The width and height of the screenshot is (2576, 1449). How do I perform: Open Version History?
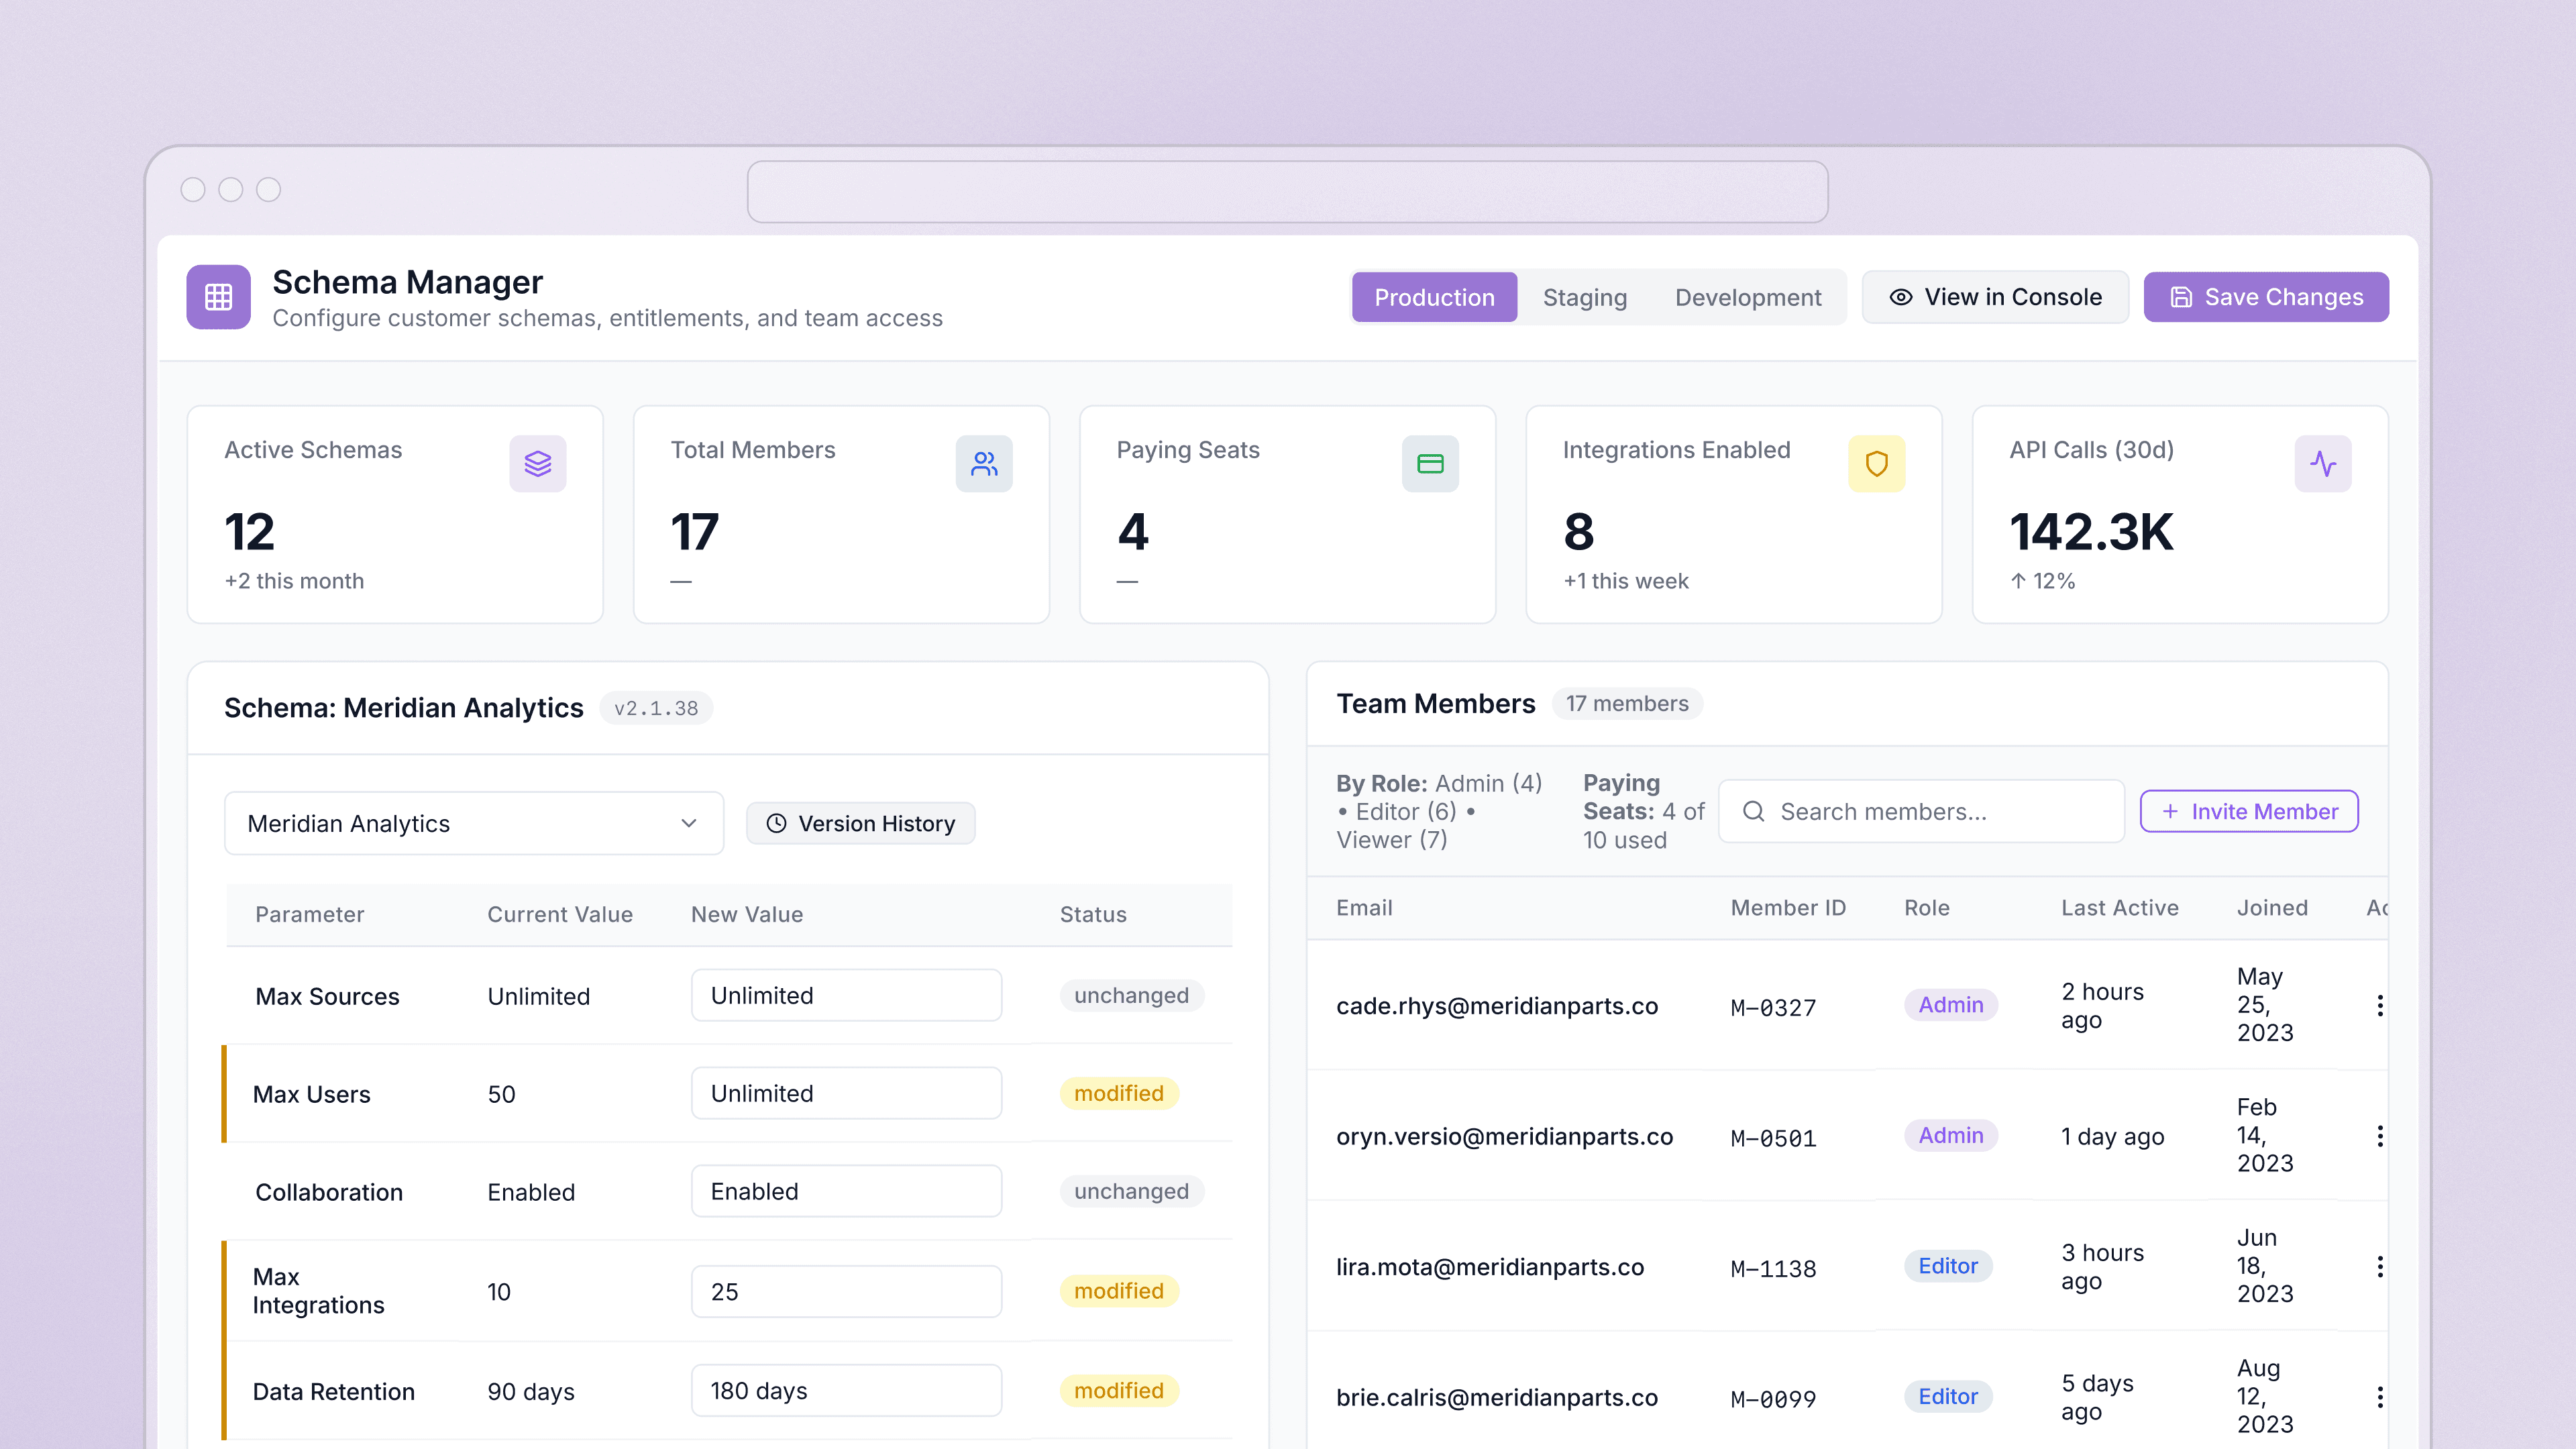[x=861, y=823]
